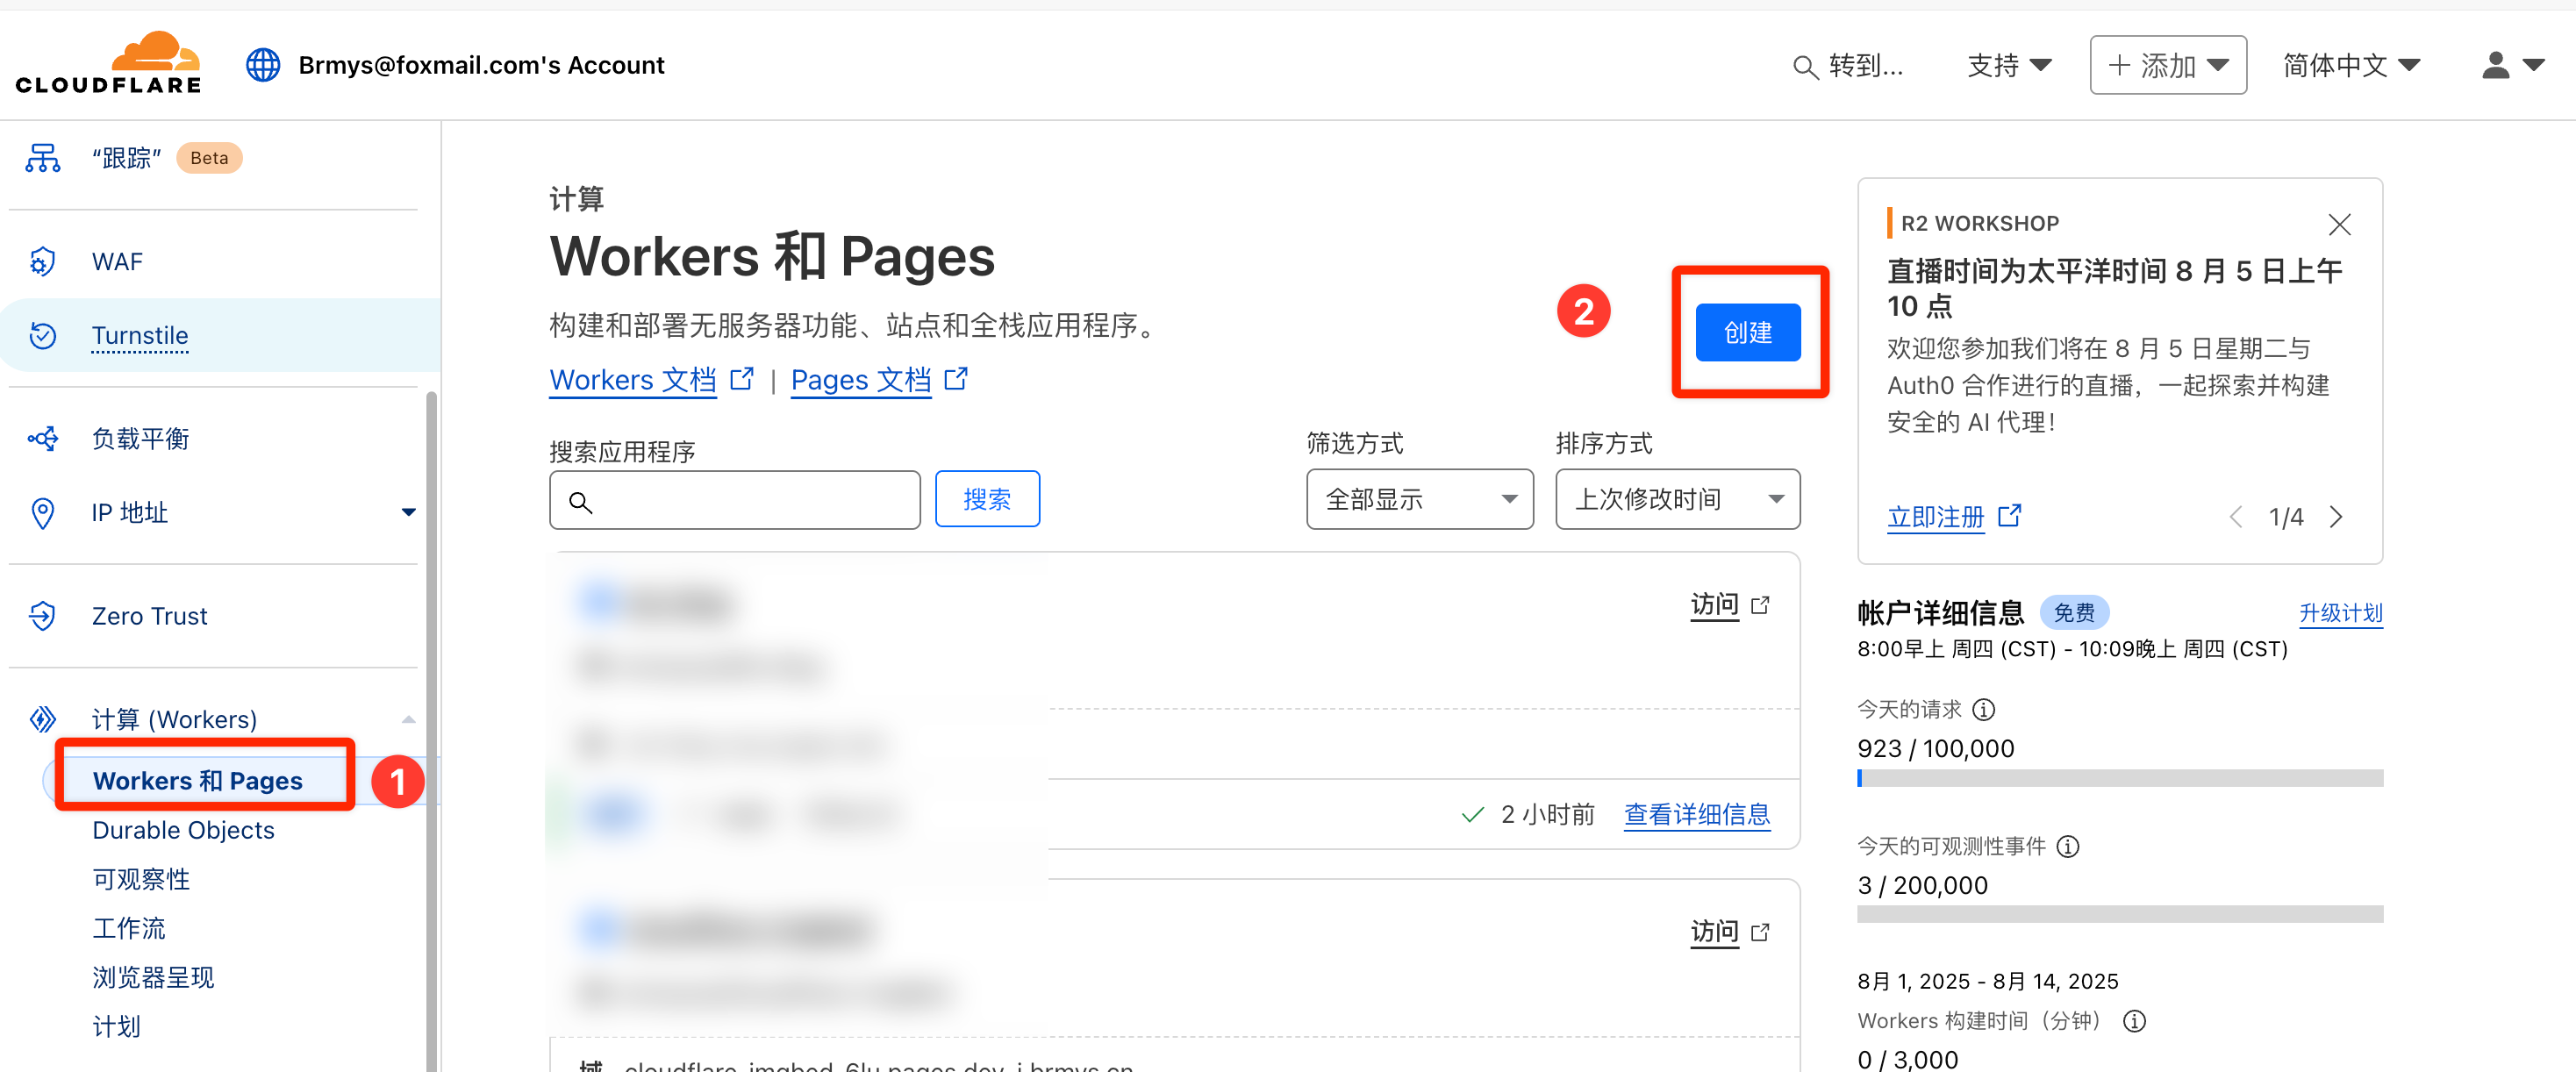Open the Turnstile menu item
The height and width of the screenshot is (1072, 2576).
pos(140,336)
